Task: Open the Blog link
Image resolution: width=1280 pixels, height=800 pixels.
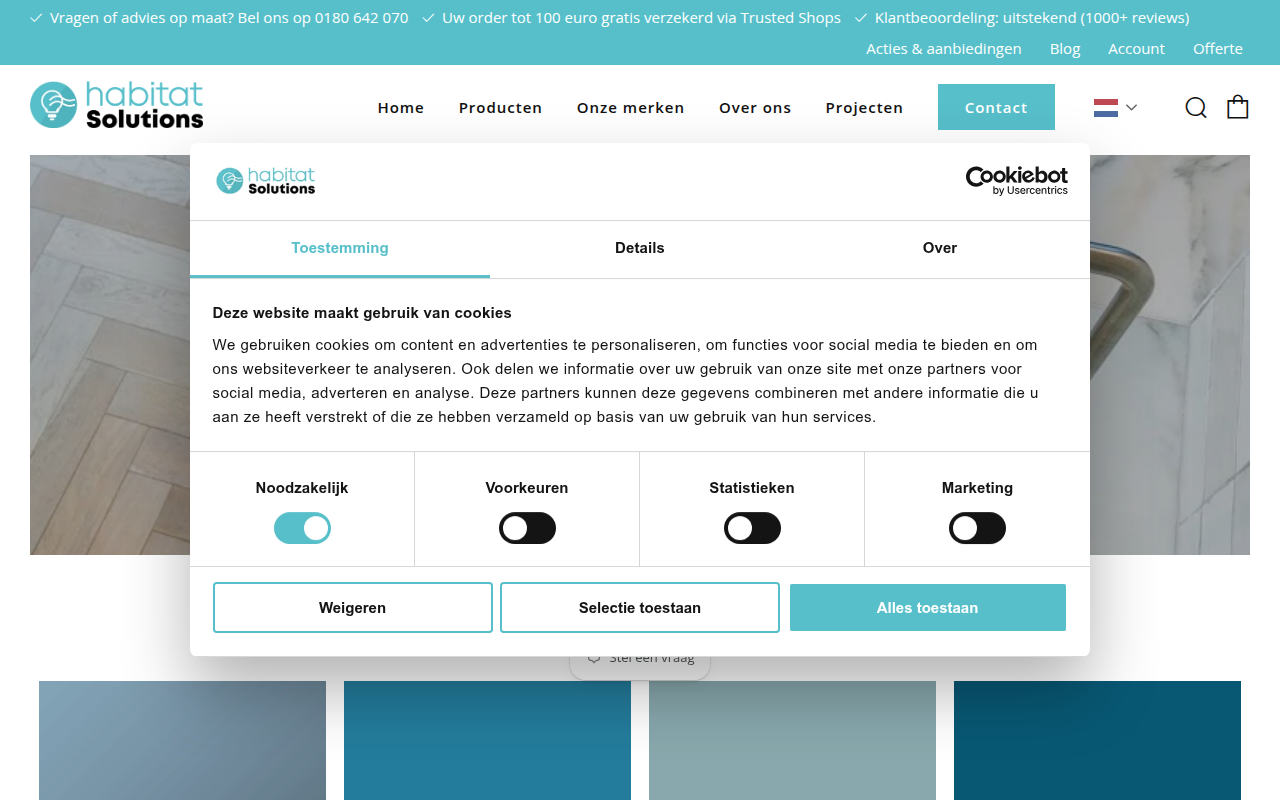Action: (1065, 48)
